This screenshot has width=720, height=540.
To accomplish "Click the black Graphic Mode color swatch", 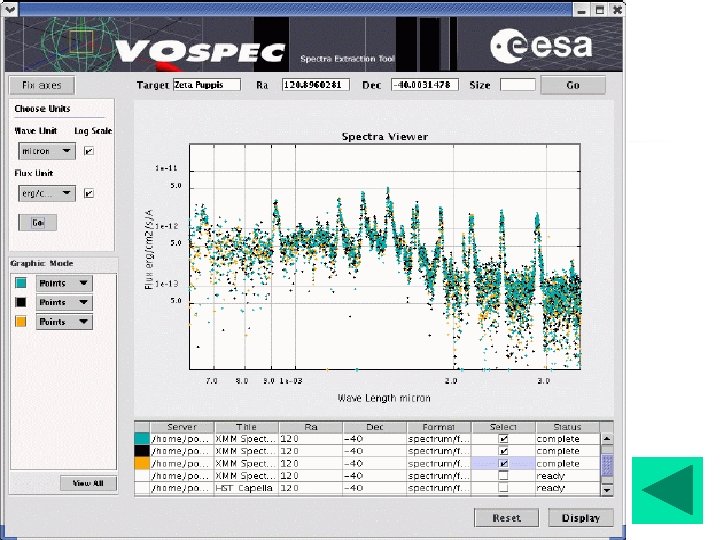I will [x=21, y=302].
